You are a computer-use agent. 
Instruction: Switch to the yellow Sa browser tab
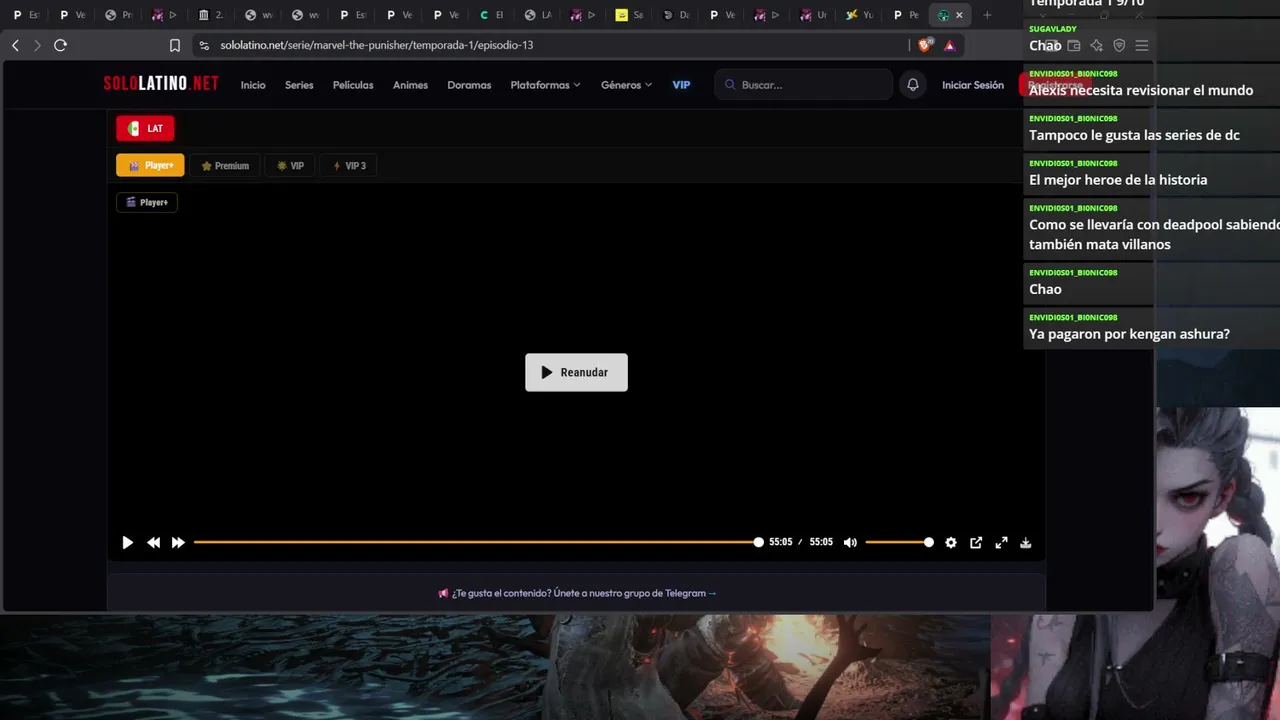[630, 15]
